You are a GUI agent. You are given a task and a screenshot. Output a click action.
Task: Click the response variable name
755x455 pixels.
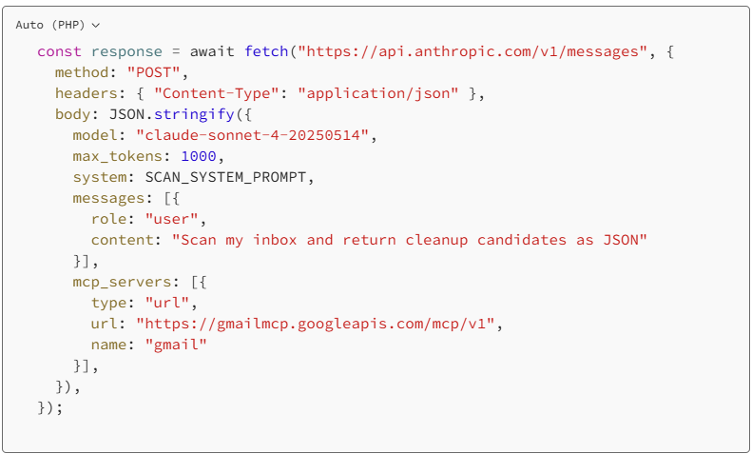pyautogui.click(x=127, y=52)
